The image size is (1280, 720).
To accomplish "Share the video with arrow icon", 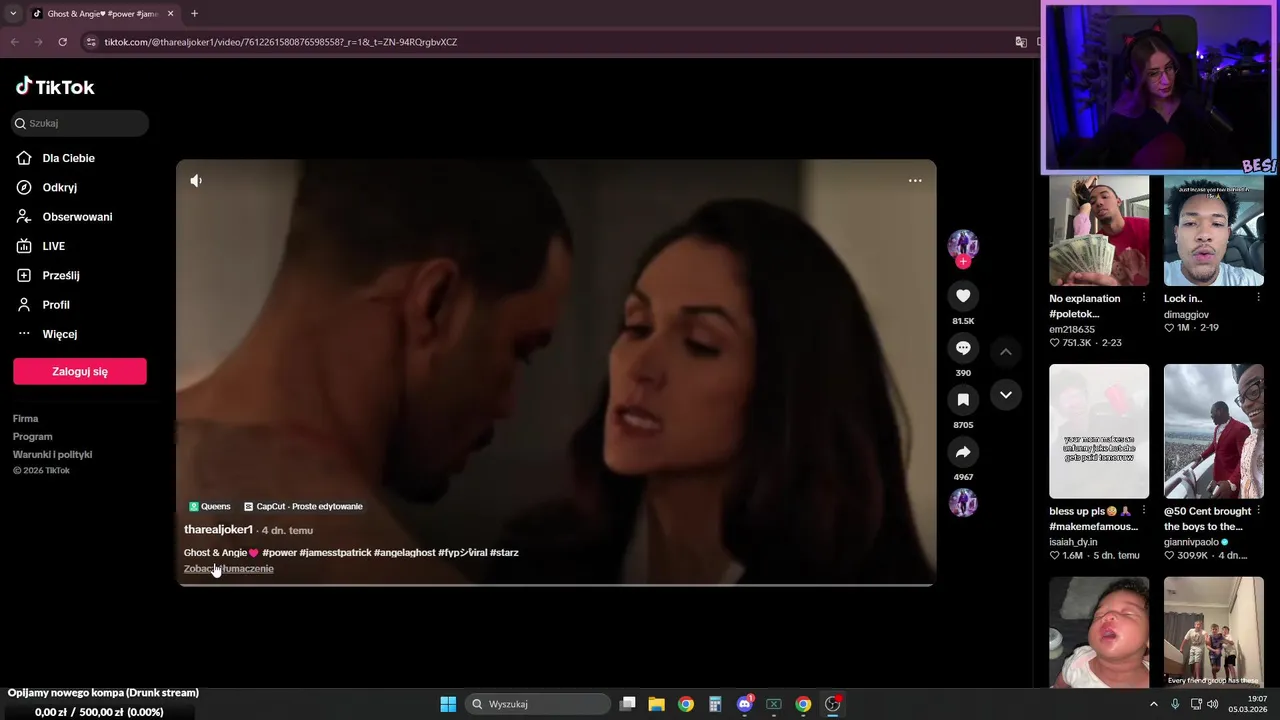I will coord(963,452).
